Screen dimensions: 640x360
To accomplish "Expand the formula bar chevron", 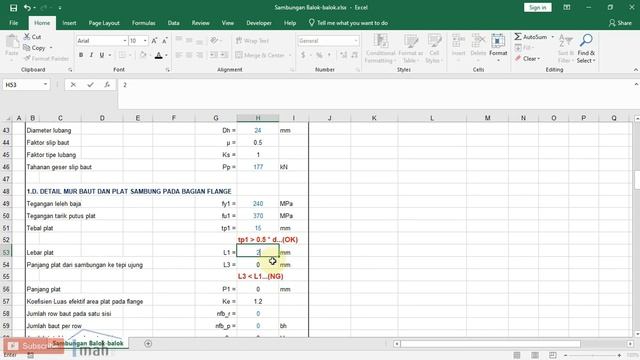I will pyautogui.click(x=636, y=84).
